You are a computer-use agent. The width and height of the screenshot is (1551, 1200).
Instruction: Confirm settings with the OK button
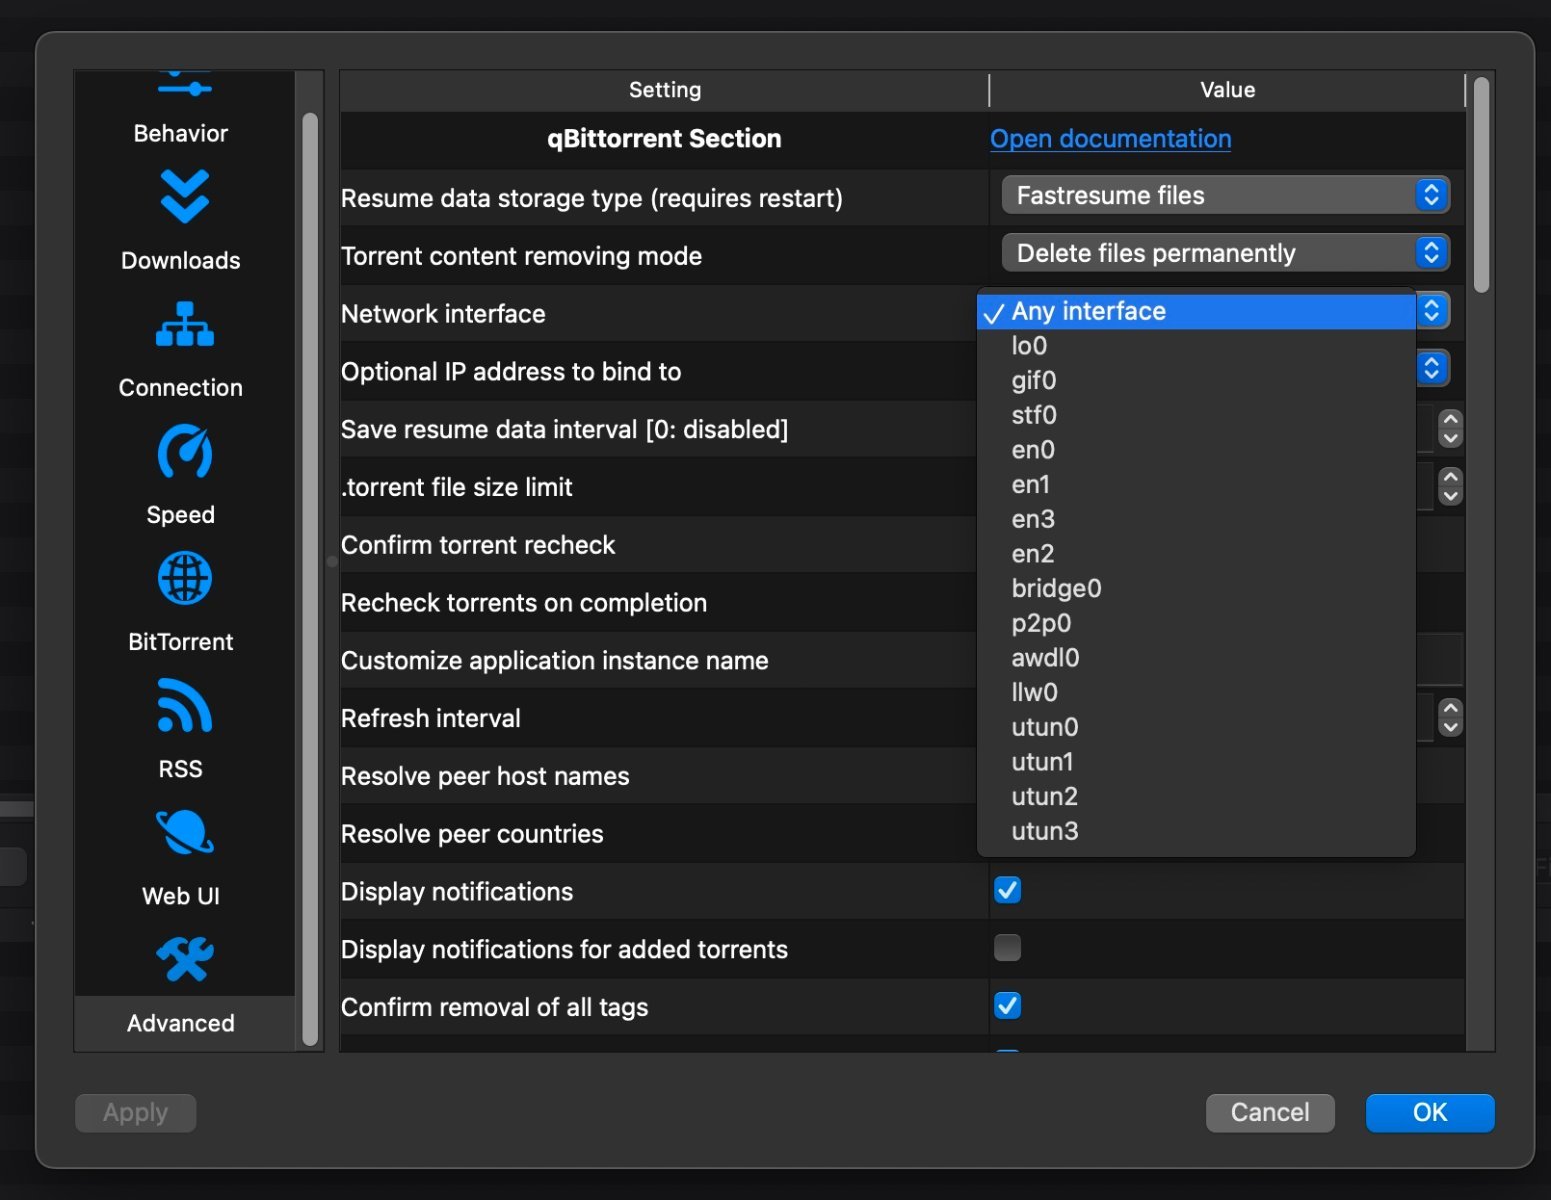[1430, 1112]
